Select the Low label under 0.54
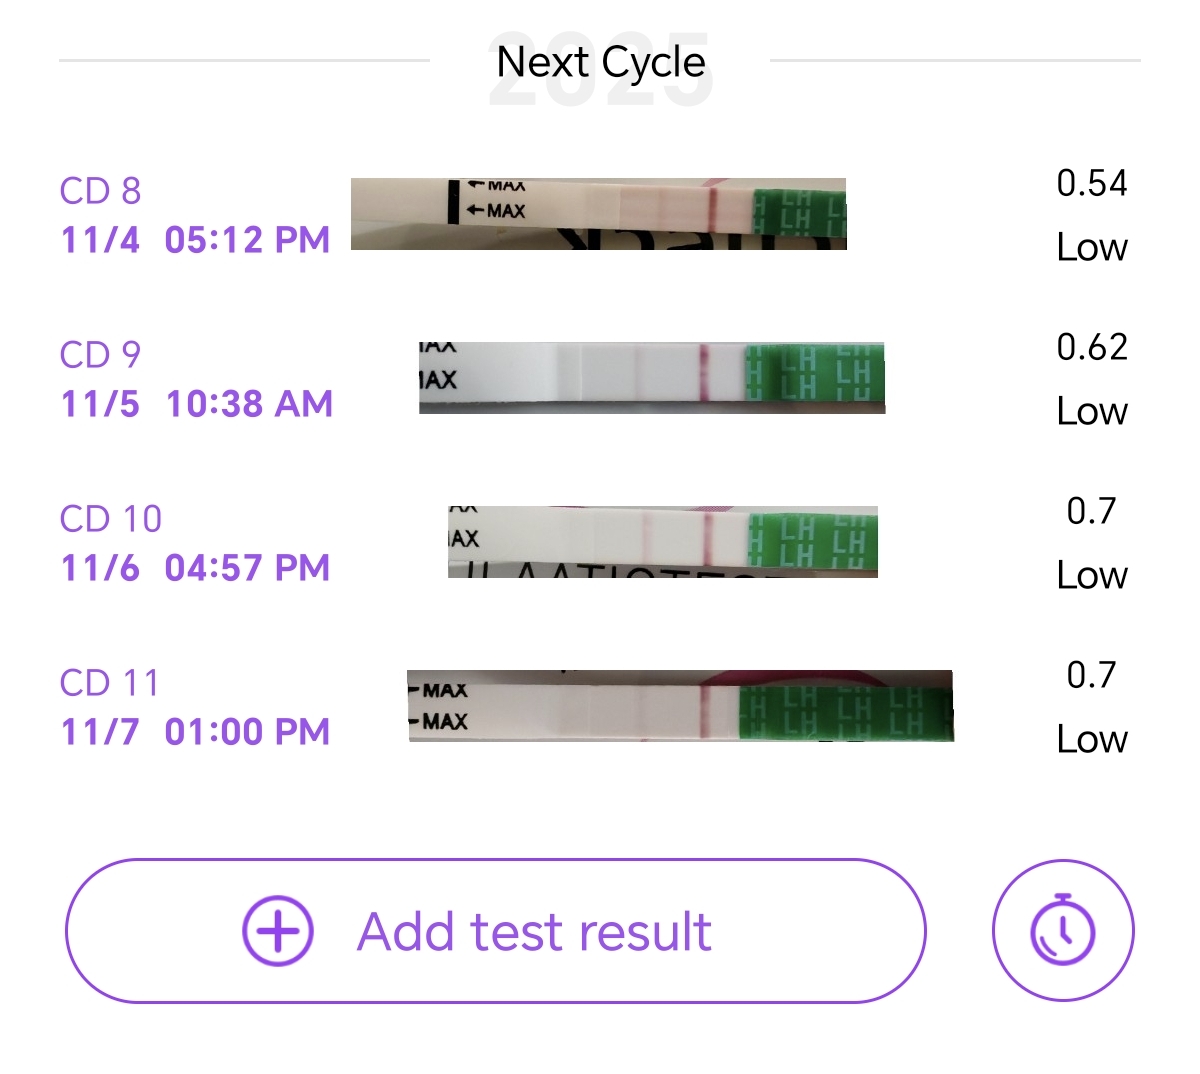Image resolution: width=1200 pixels, height=1074 pixels. point(1091,247)
